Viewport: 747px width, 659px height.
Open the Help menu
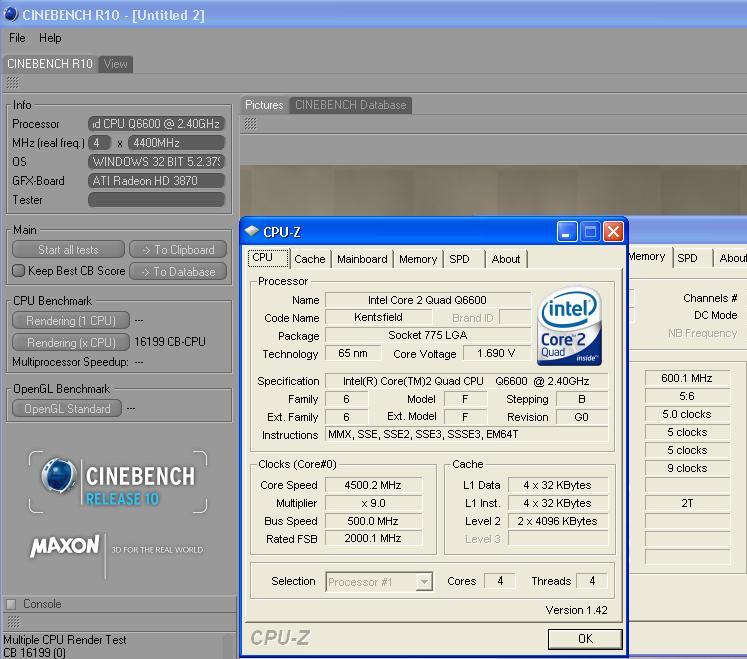point(50,38)
